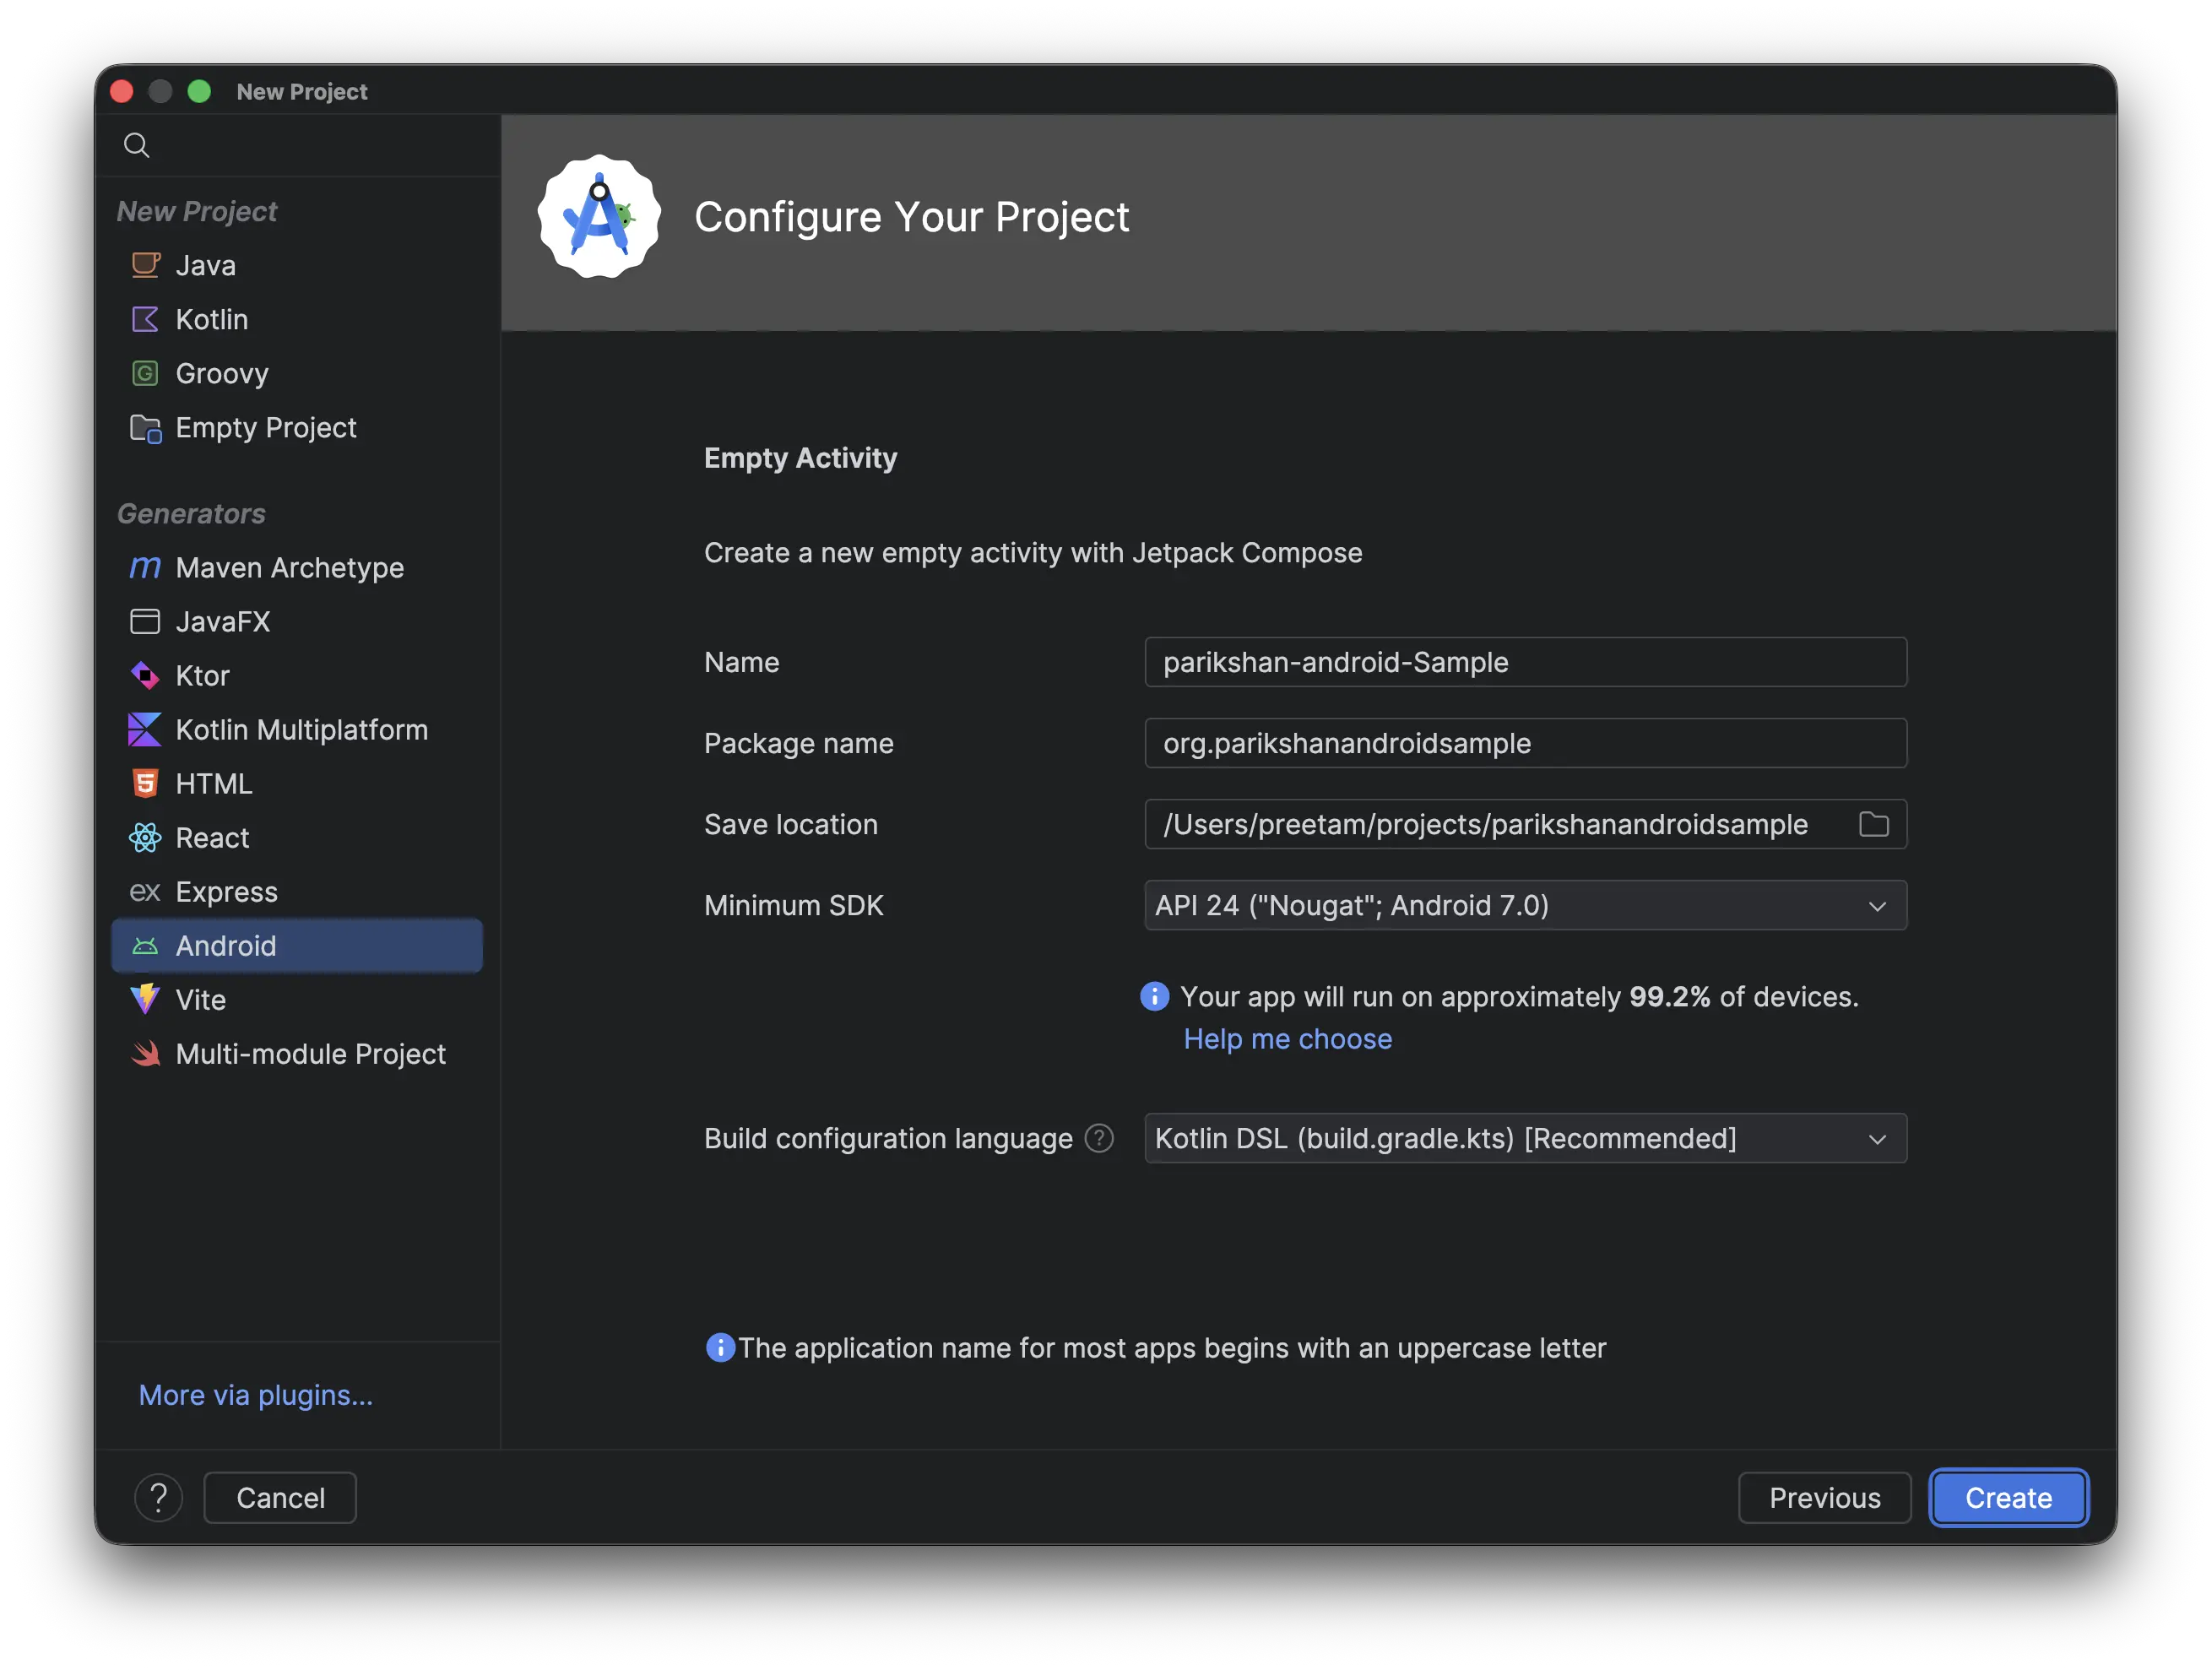Go back with the Previous button
Viewport: 2212px width, 1670px height.
coord(1824,1497)
